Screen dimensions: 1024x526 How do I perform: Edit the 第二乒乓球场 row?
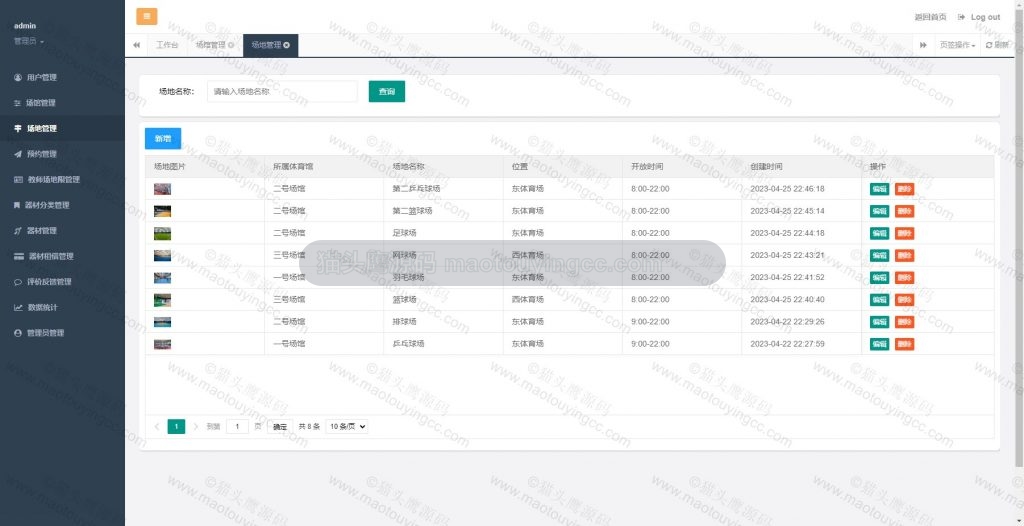coord(879,189)
